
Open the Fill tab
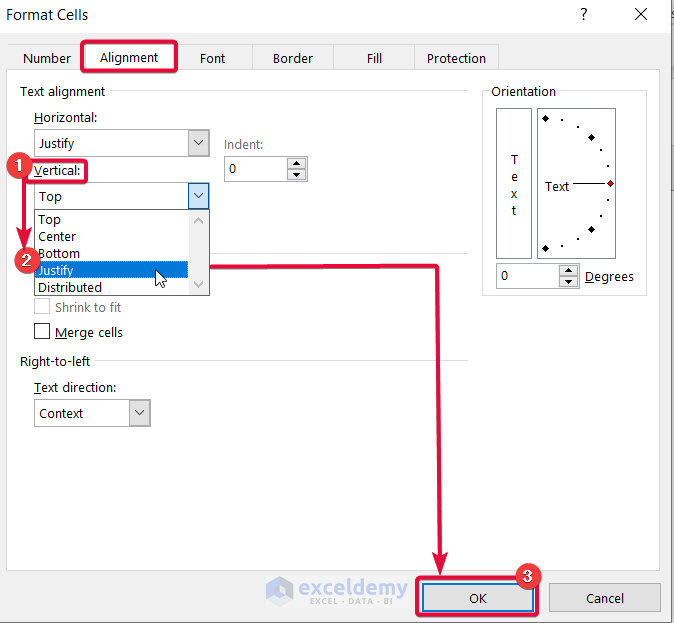tap(374, 58)
